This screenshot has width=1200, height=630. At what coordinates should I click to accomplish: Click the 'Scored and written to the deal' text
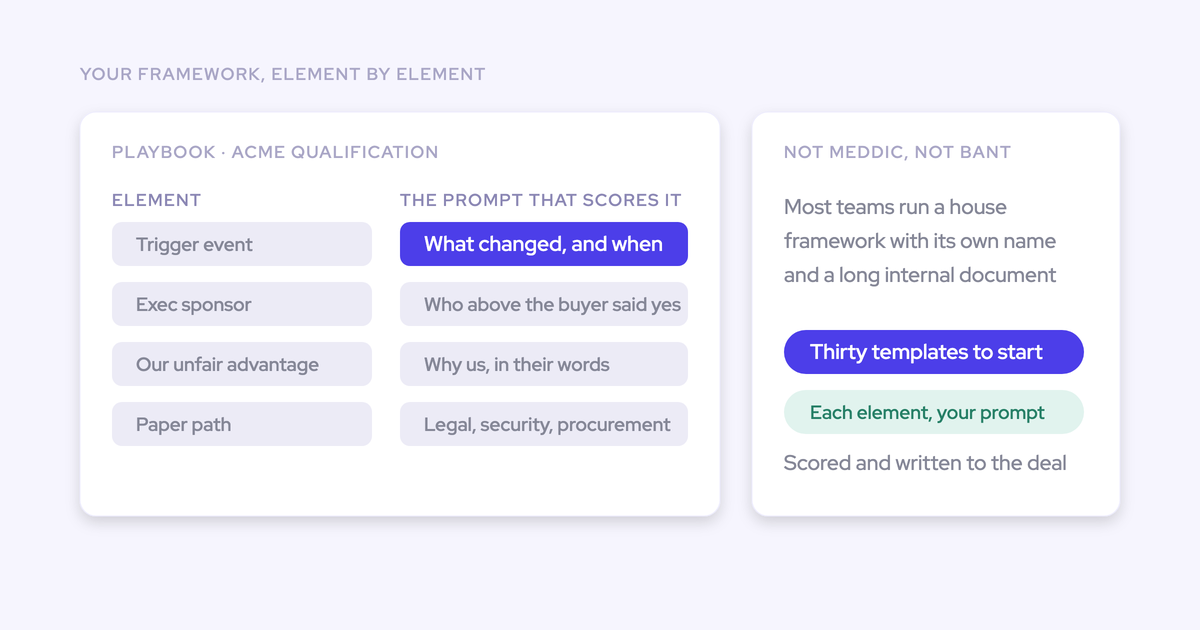pyautogui.click(x=925, y=462)
